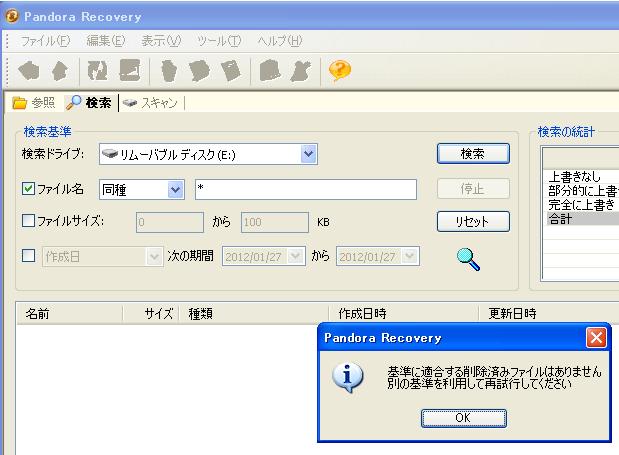The width and height of the screenshot is (619, 455).
Task: Click the info icon in the dialog
Action: (x=347, y=378)
